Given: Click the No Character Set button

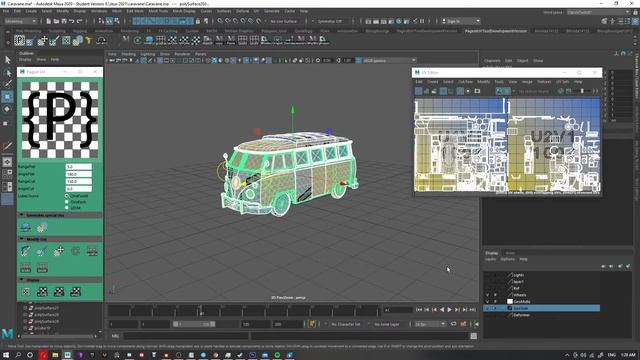Looking at the screenshot, I should coord(346,324).
